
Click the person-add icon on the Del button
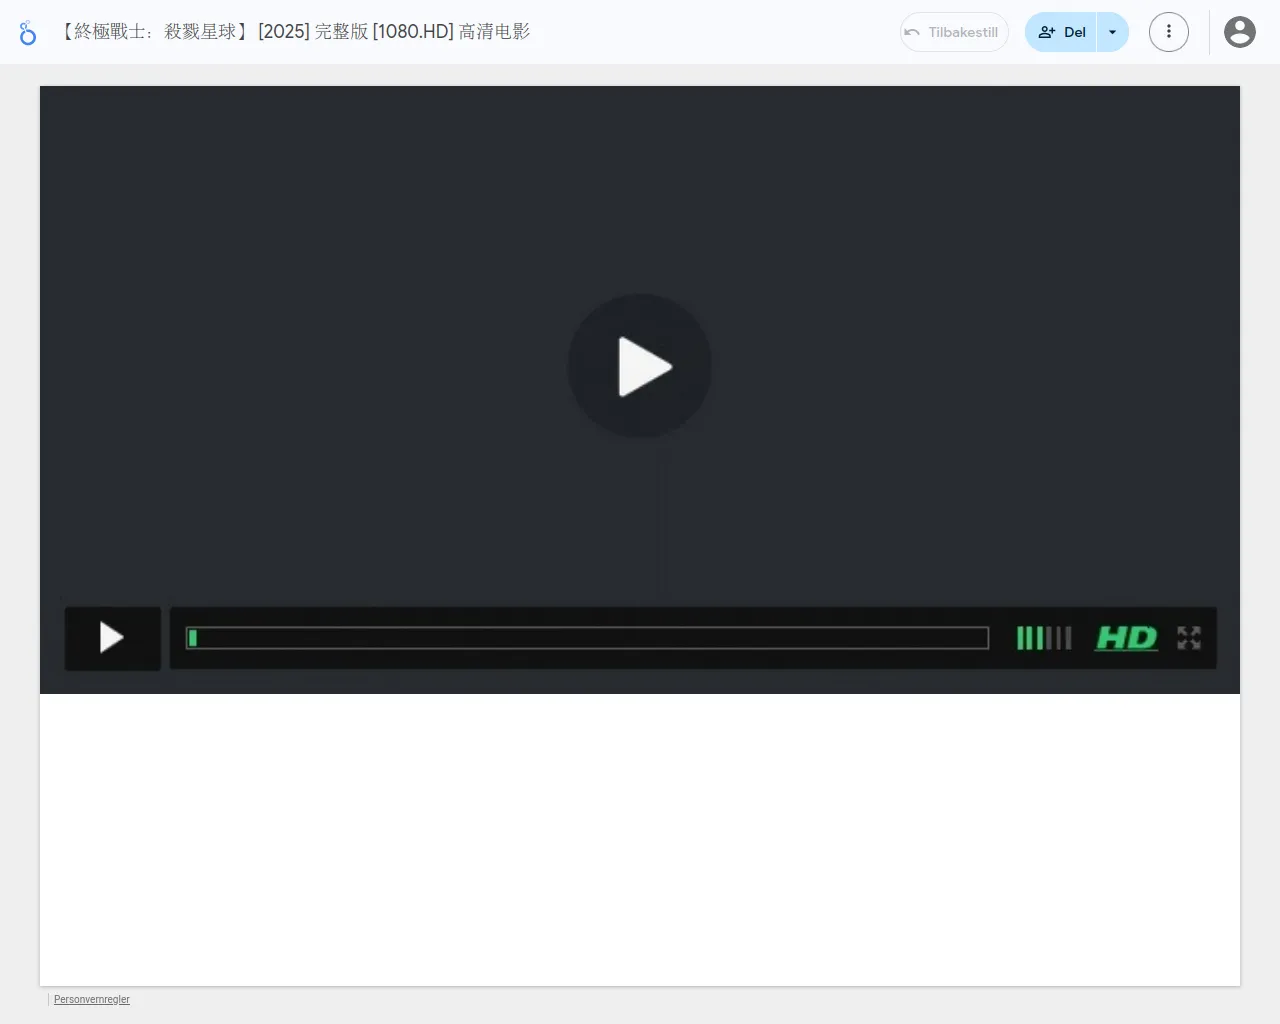point(1046,32)
